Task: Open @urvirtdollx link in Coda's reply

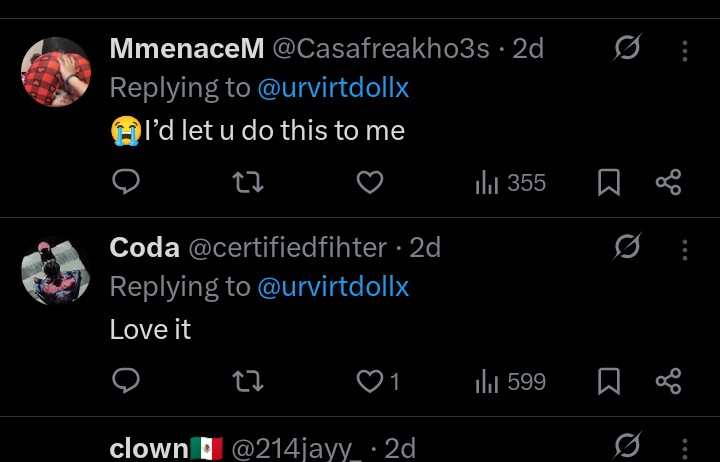Action: pyautogui.click(x=333, y=287)
